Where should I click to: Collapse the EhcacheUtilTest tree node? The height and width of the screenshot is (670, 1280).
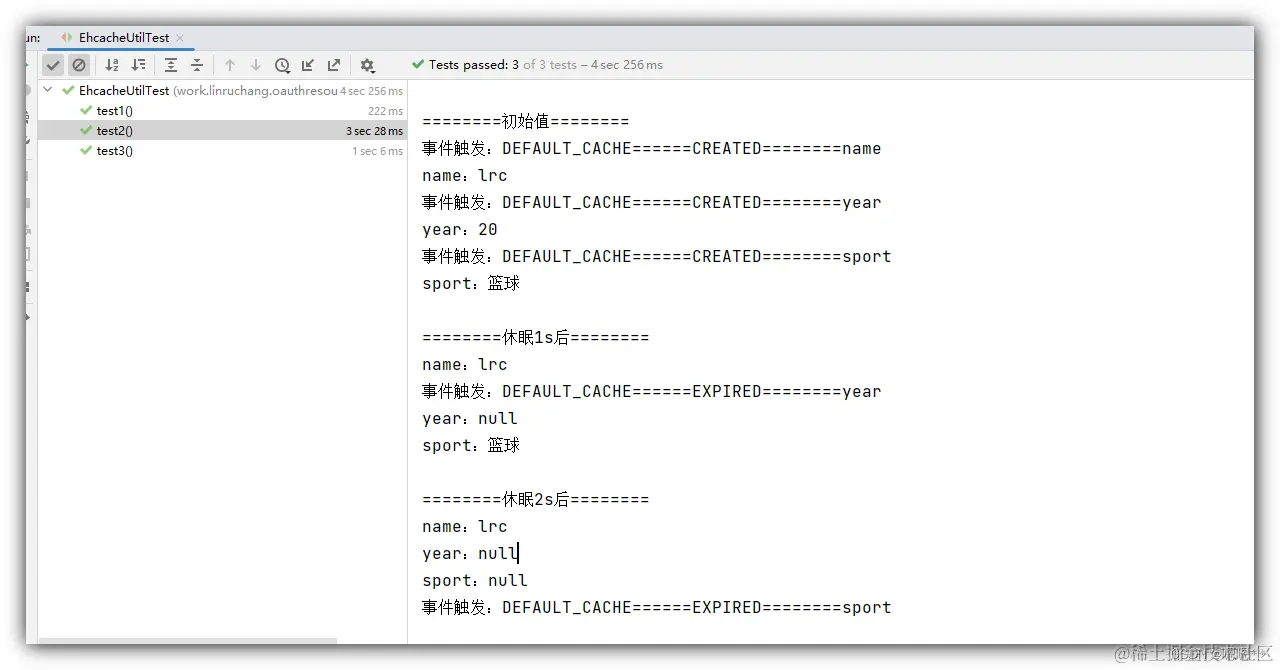point(49,90)
